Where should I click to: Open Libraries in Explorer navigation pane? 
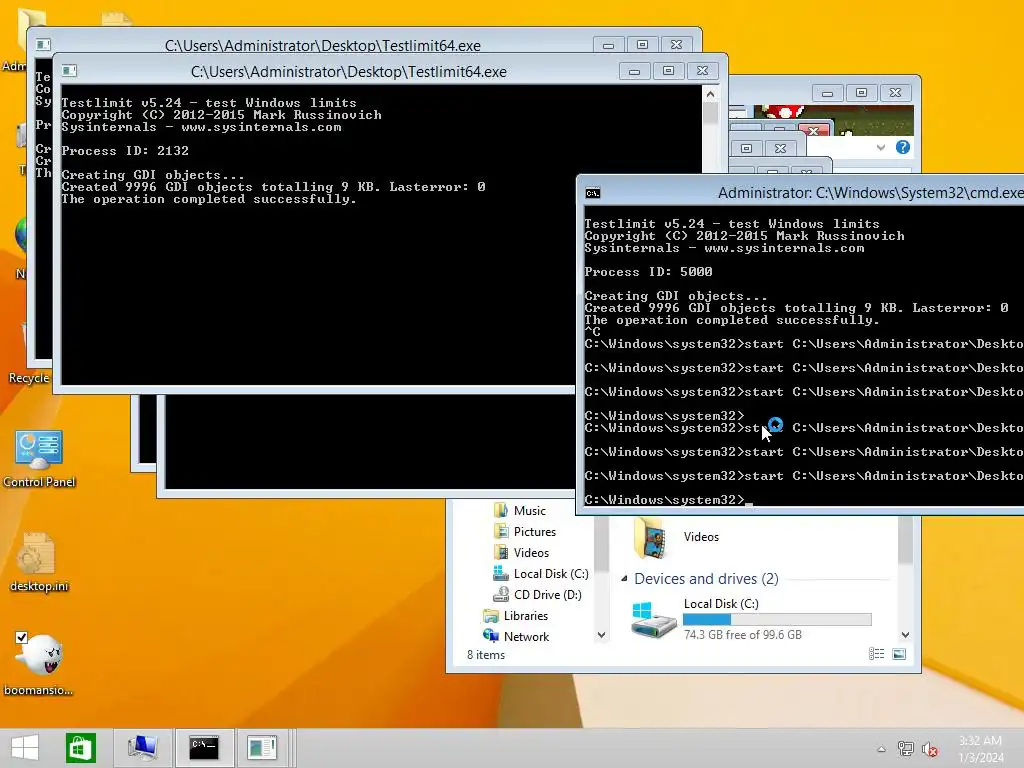[515, 615]
